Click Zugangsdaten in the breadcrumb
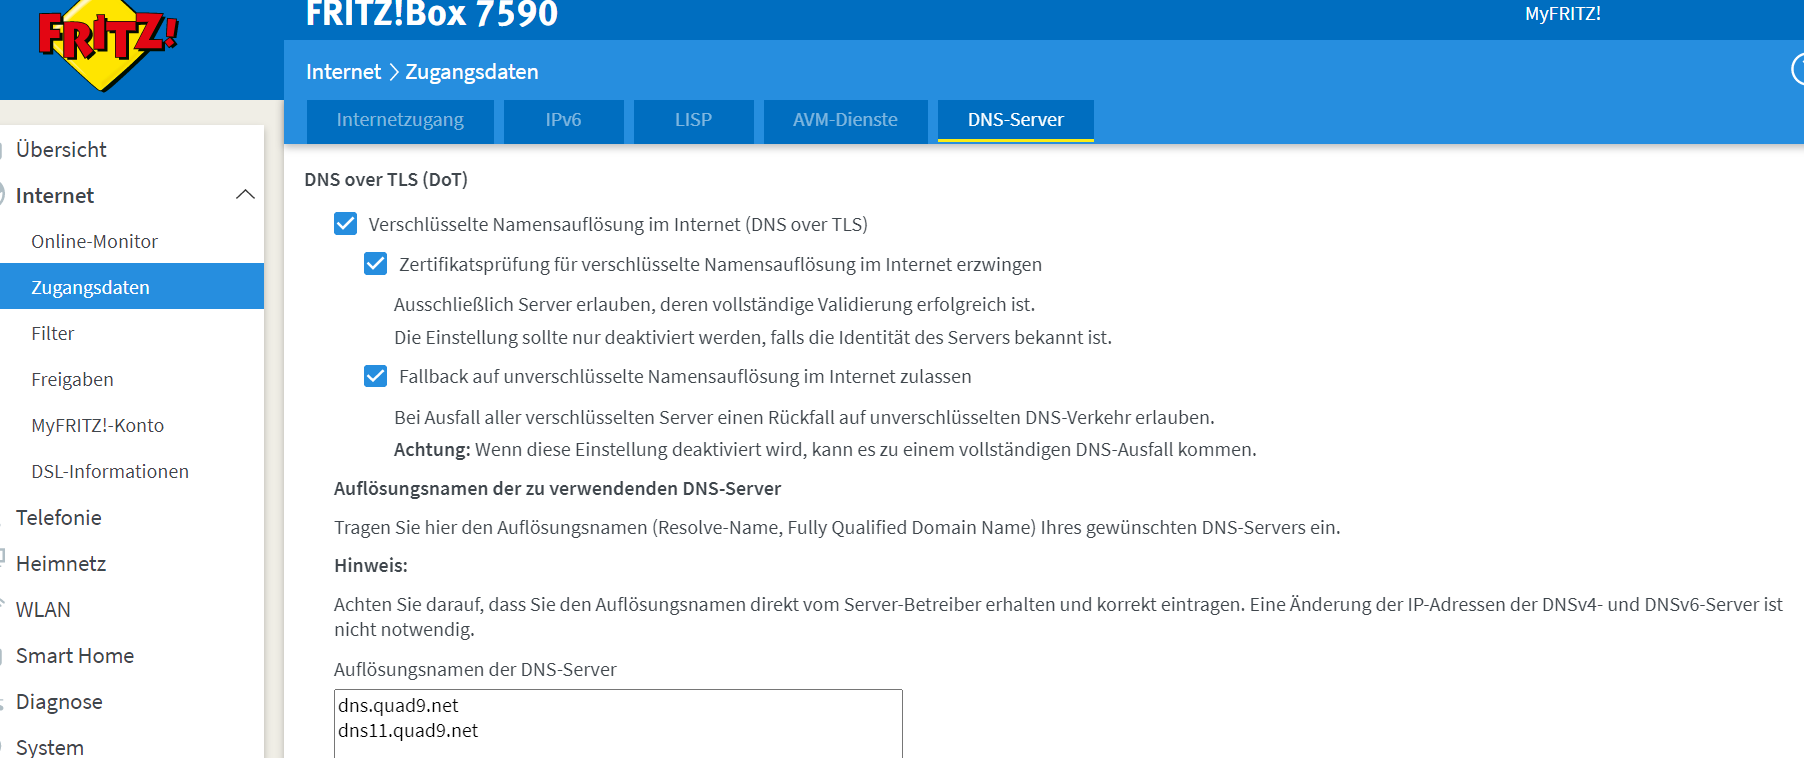Screen dimensions: 1804x758 (x=472, y=72)
